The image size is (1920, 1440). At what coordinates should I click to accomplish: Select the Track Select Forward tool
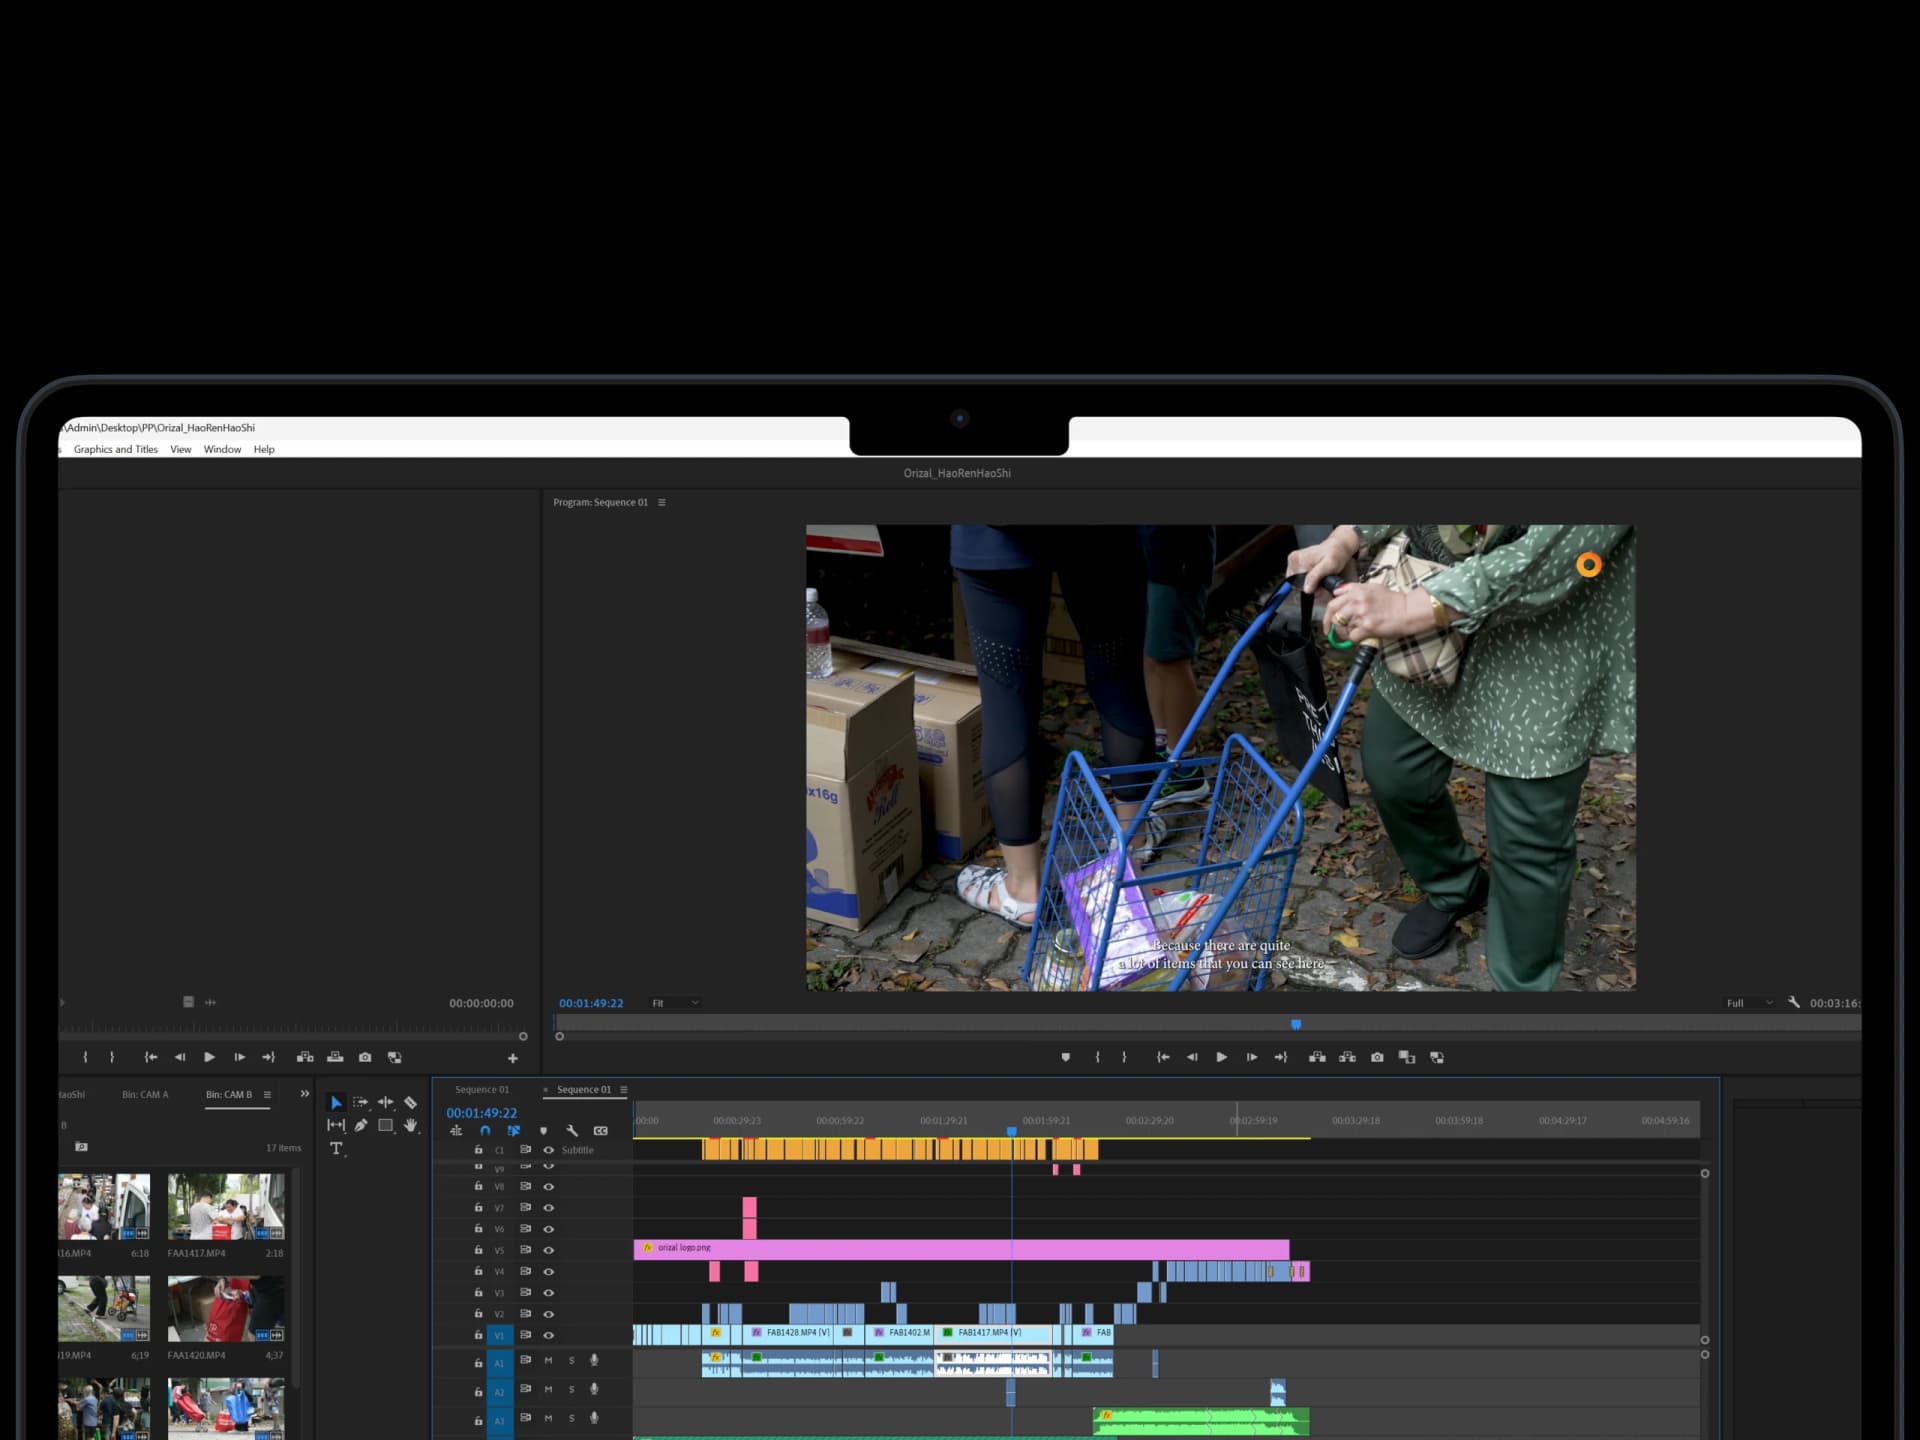(360, 1102)
